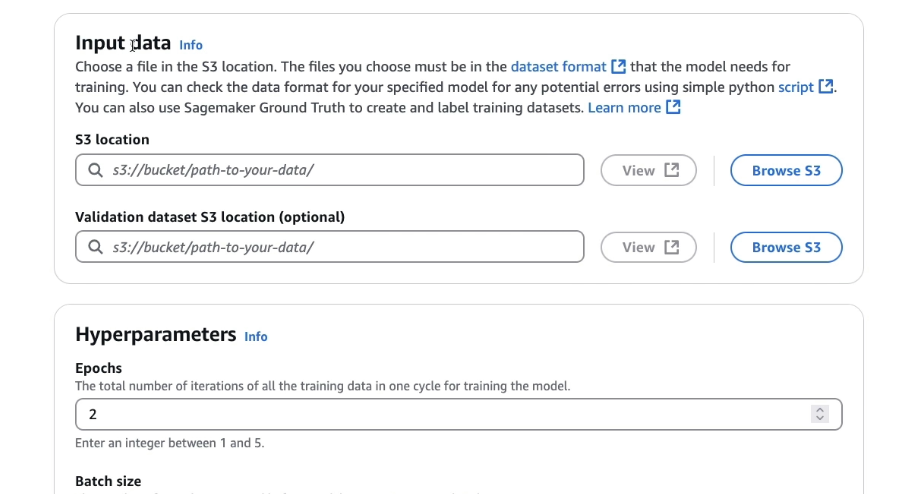Open Learn more about Ground Truth

(x=624, y=108)
